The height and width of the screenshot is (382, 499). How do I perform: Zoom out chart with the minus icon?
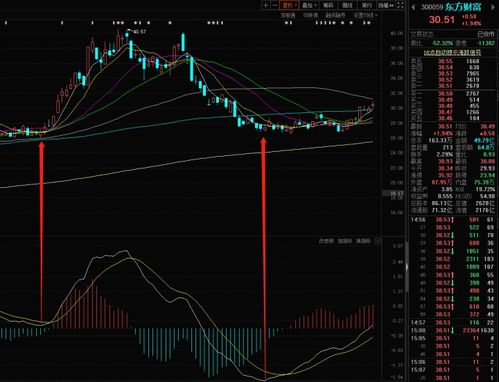pyautogui.click(x=275, y=5)
